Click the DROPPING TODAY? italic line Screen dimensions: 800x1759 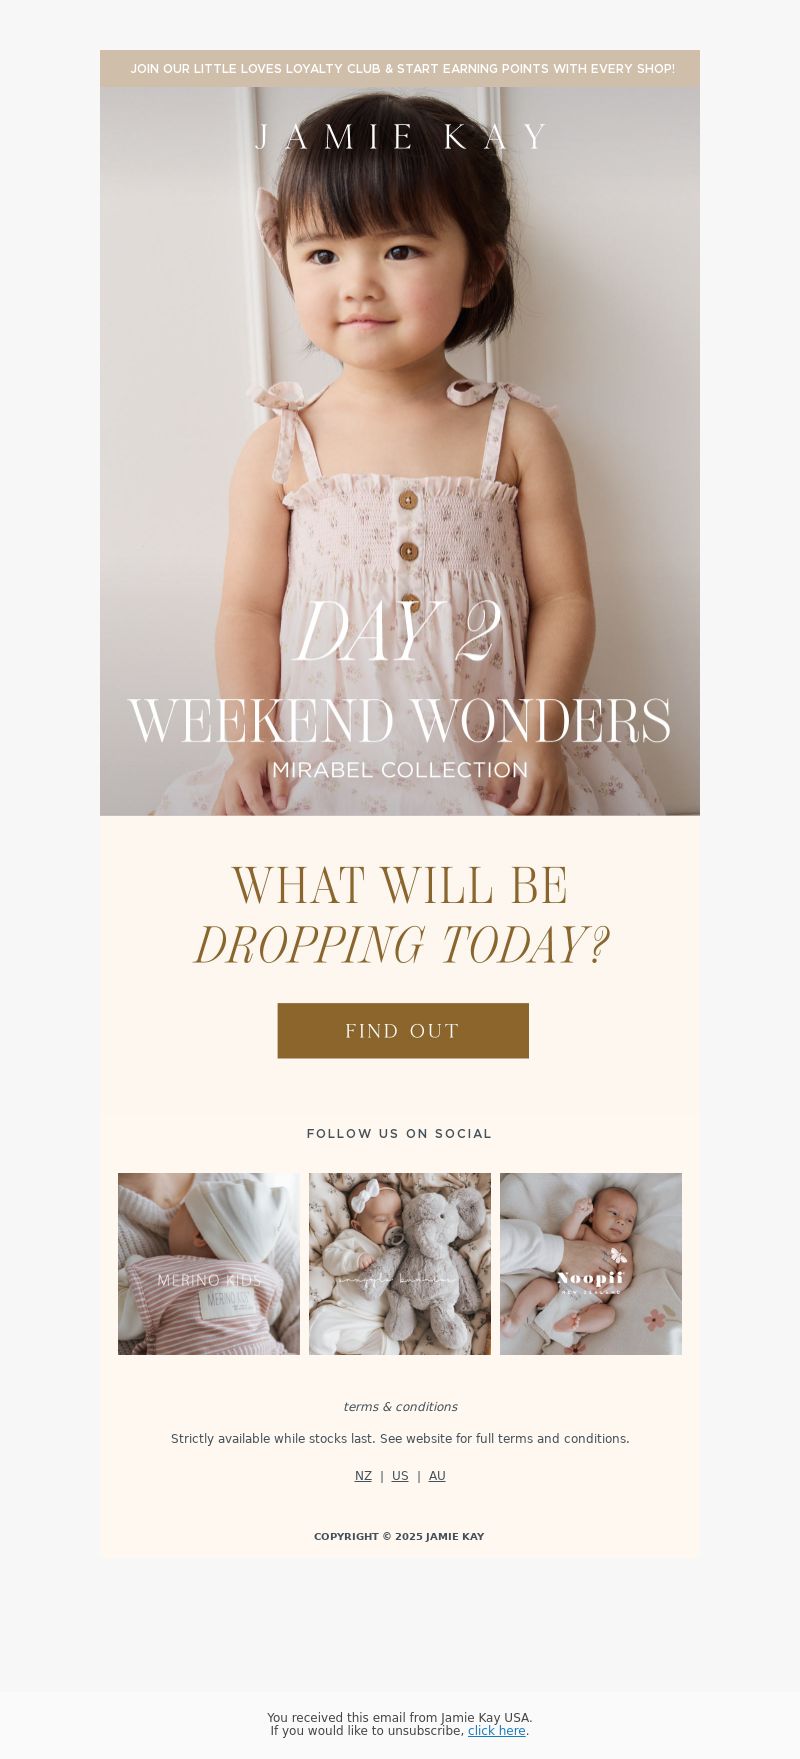coord(401,946)
